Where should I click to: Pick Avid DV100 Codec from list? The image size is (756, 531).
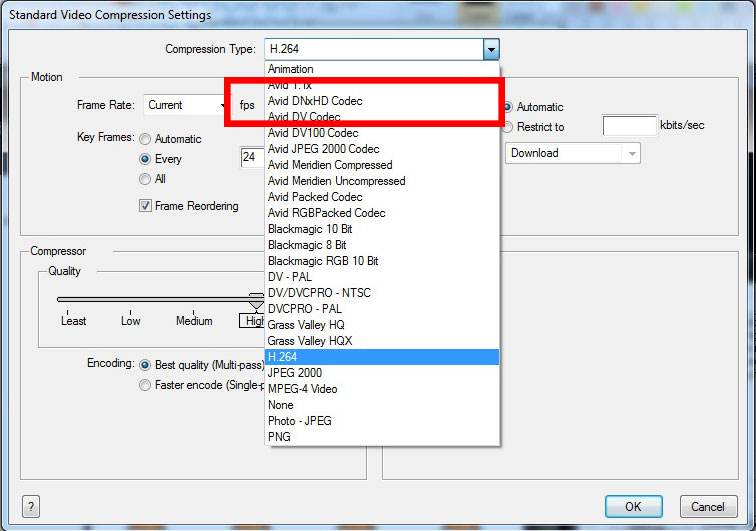point(382,133)
